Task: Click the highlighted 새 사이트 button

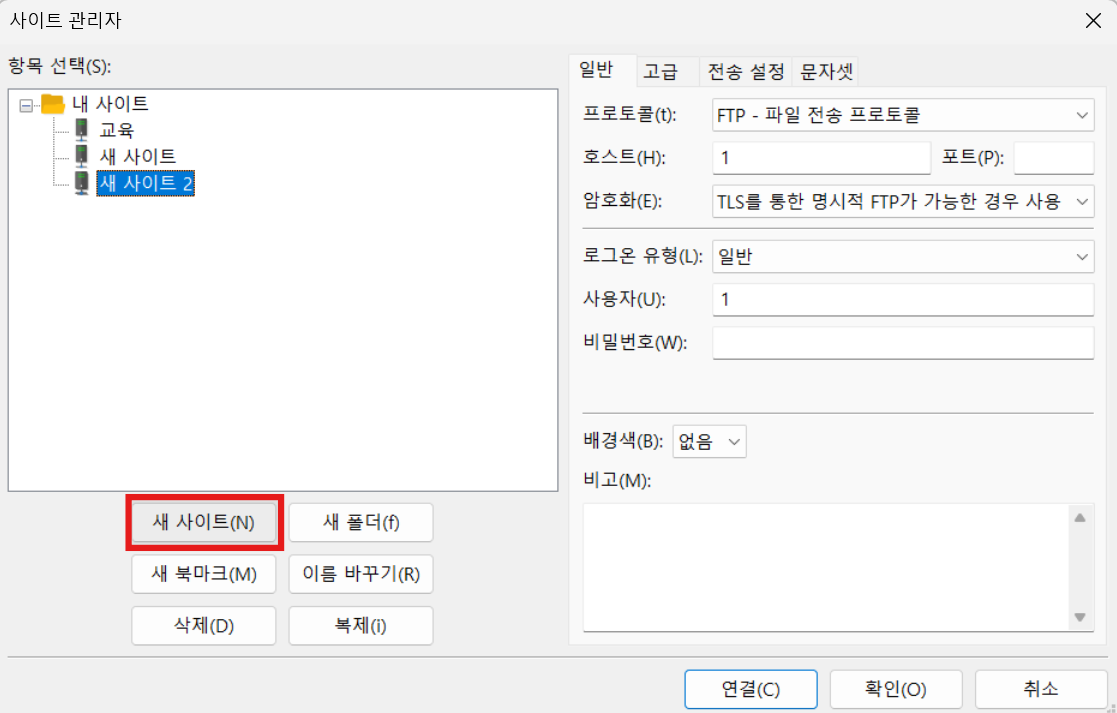Action: (x=204, y=522)
